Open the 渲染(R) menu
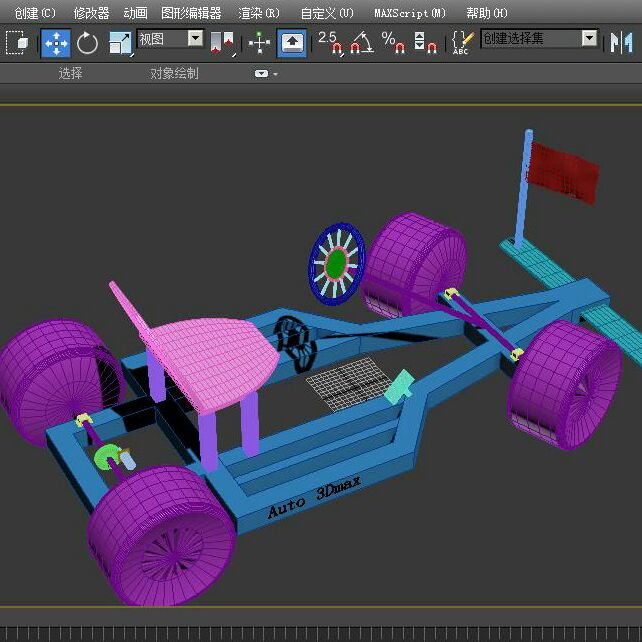Screen dimensions: 642x642 (x=259, y=13)
